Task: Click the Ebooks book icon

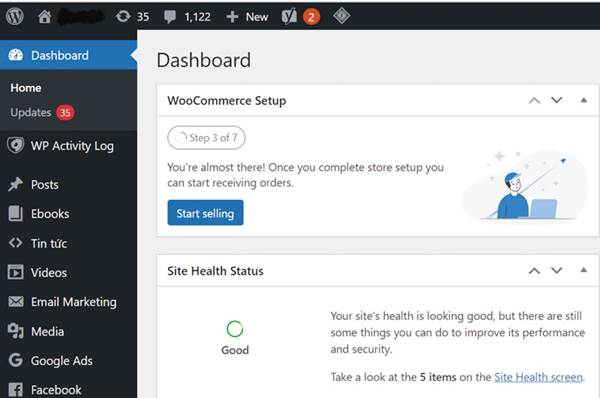Action: coord(15,214)
